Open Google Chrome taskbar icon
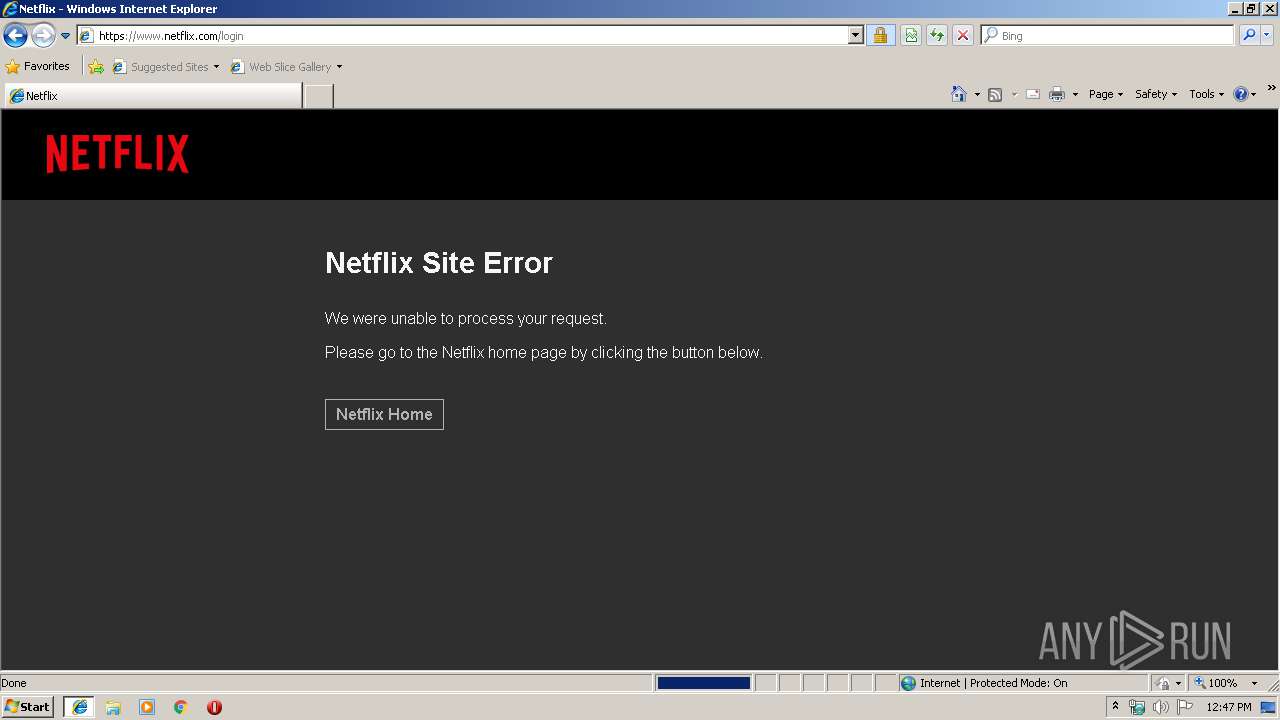 point(181,707)
